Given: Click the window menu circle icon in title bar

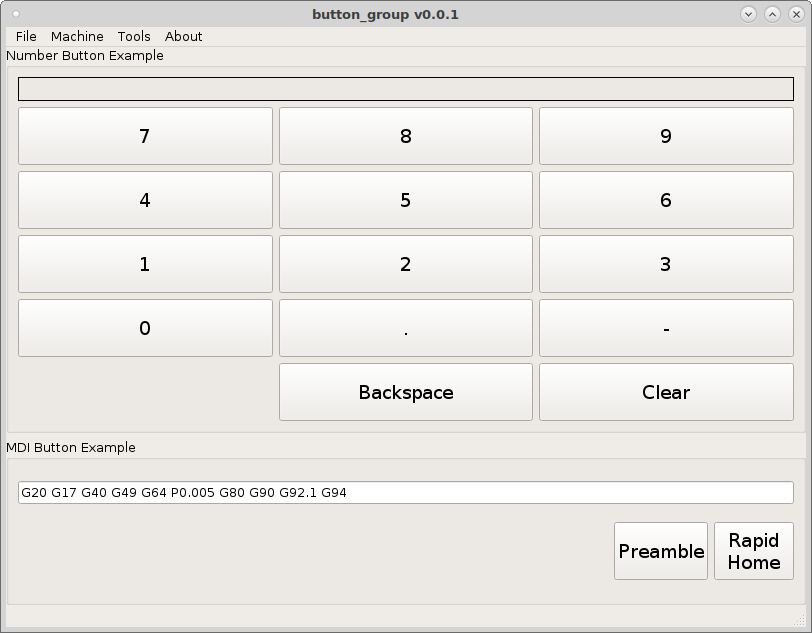Looking at the screenshot, I should 16,14.
